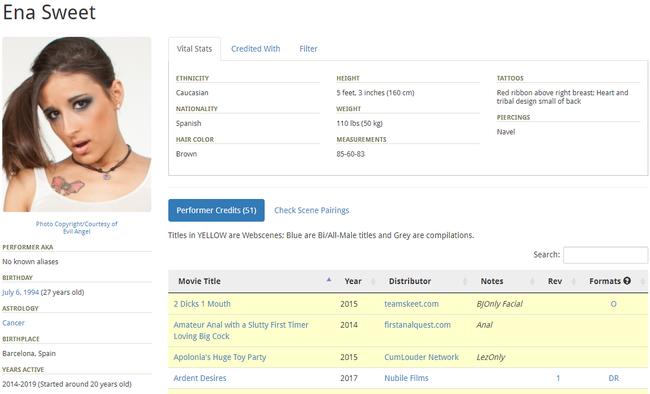Click the O format link in first row
The width and height of the screenshot is (650, 394).
(614, 304)
